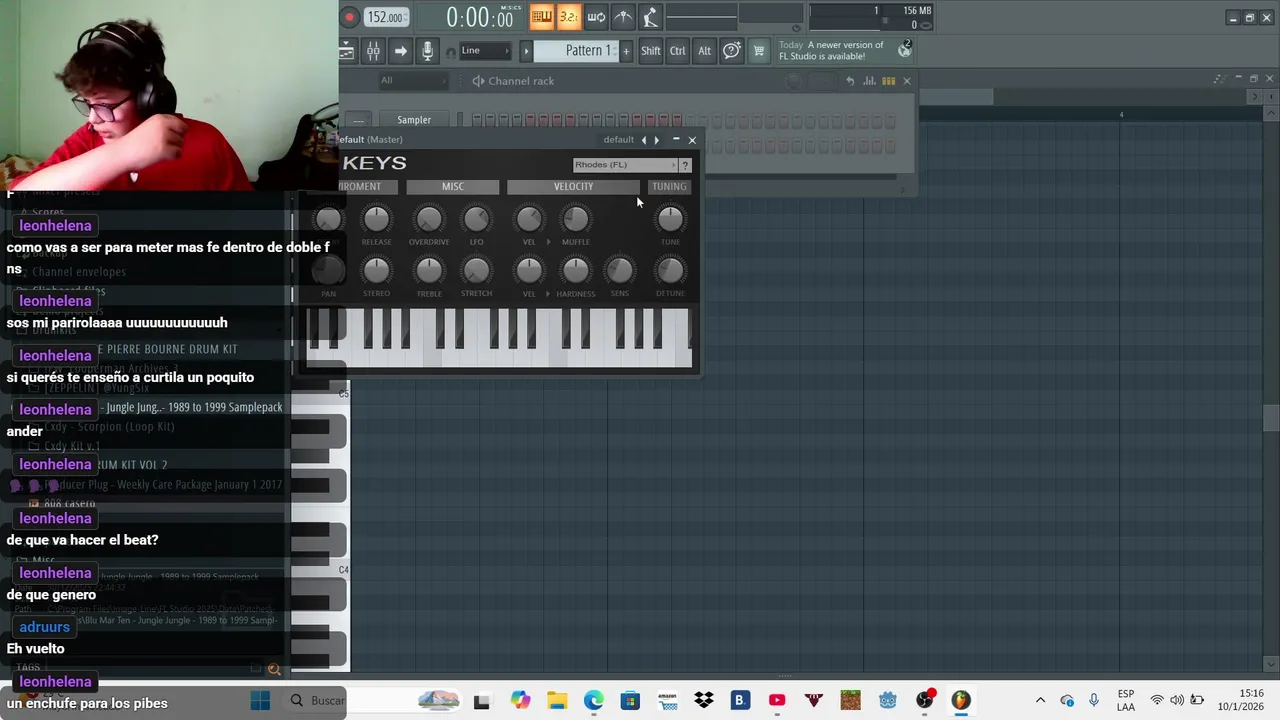Click the FL Studio taskbar icon
The width and height of the screenshot is (1280, 720).
coord(961,701)
